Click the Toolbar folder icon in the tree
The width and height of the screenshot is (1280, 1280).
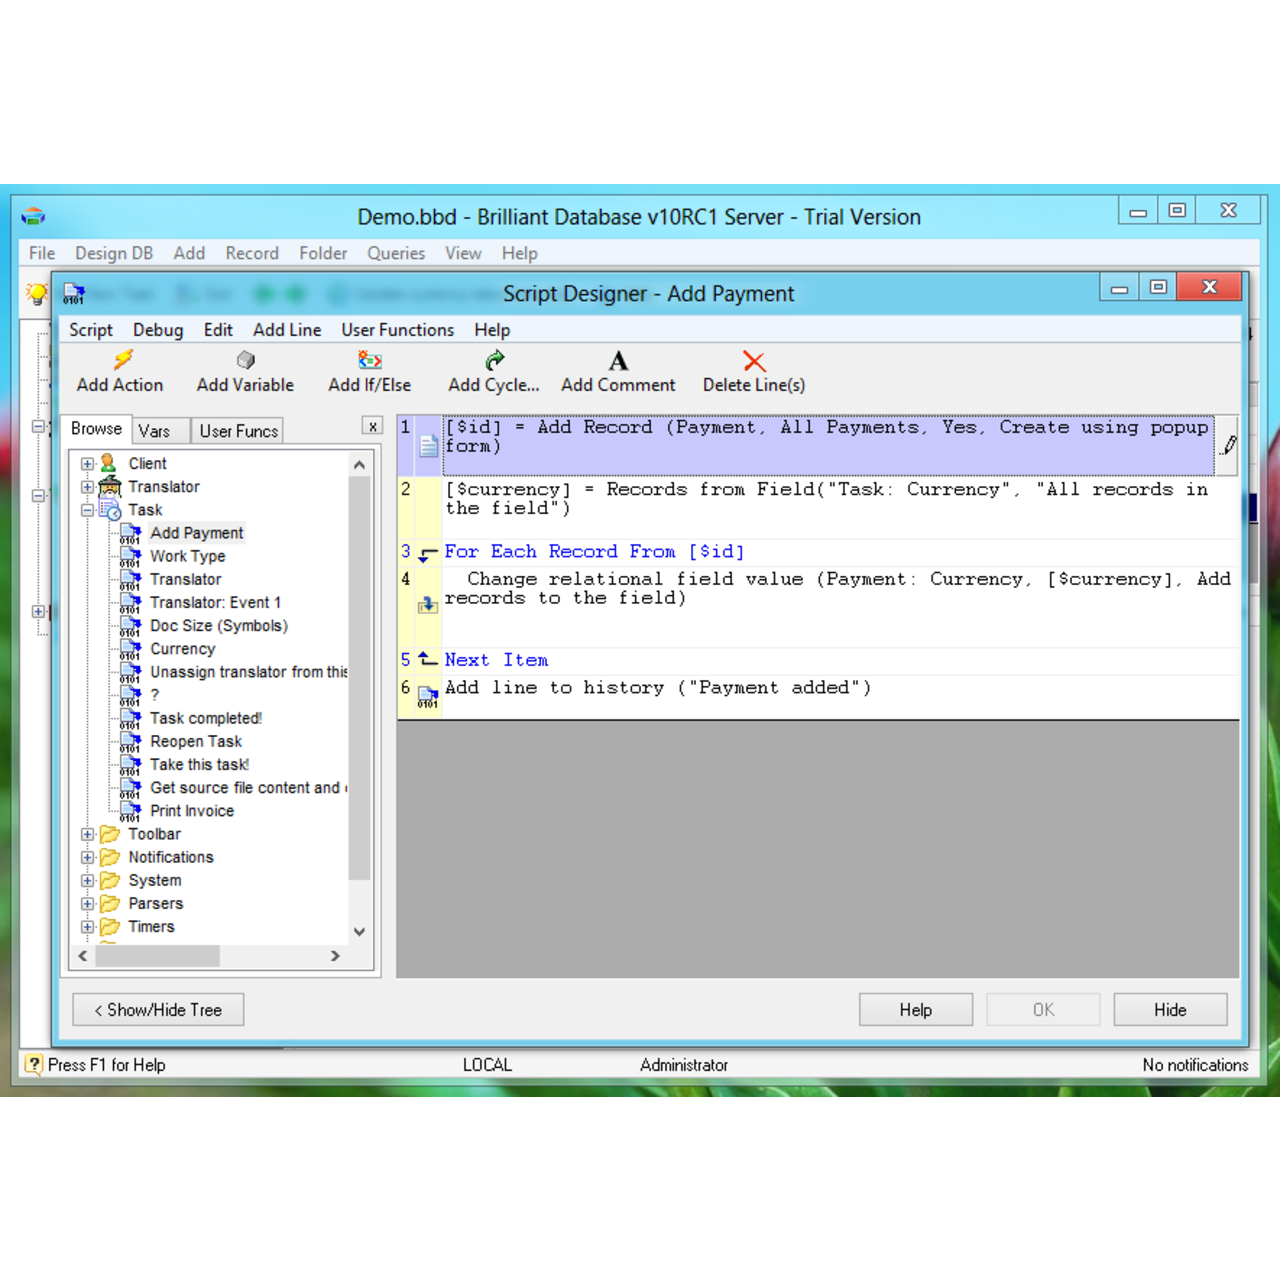pyautogui.click(x=110, y=834)
